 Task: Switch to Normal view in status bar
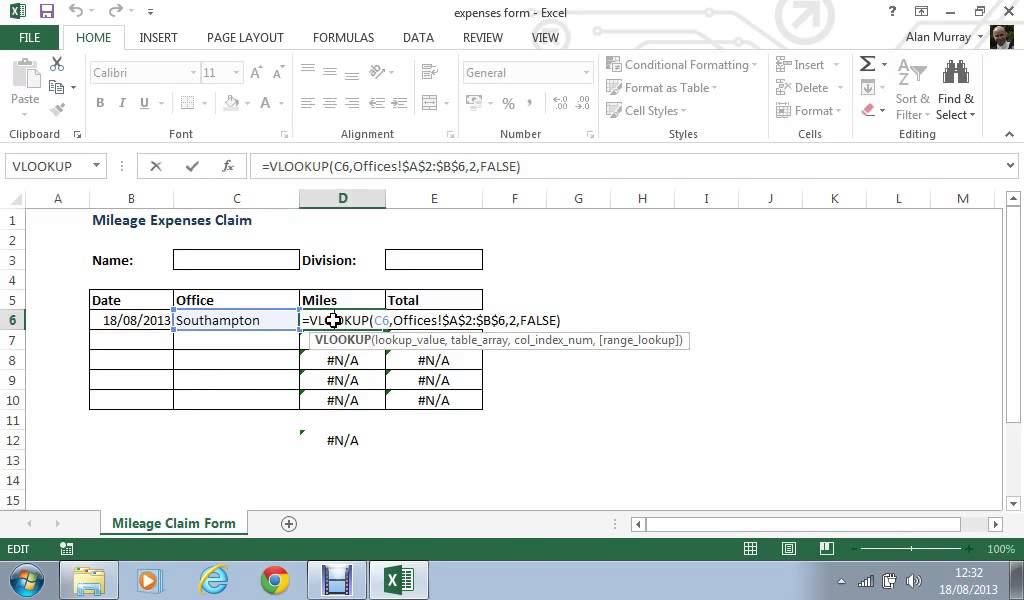[x=750, y=549]
